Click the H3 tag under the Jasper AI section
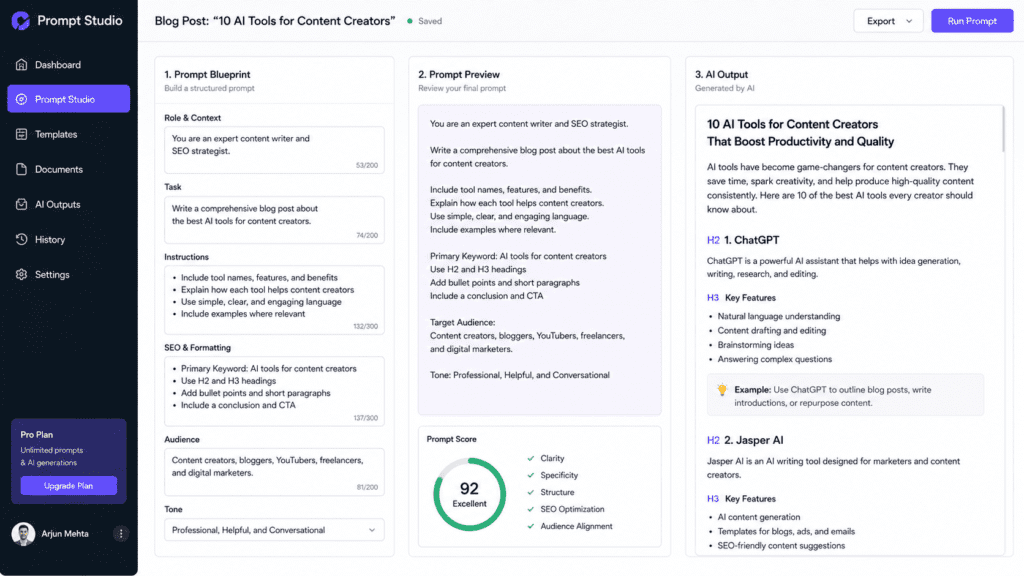The image size is (1024, 576). 713,499
